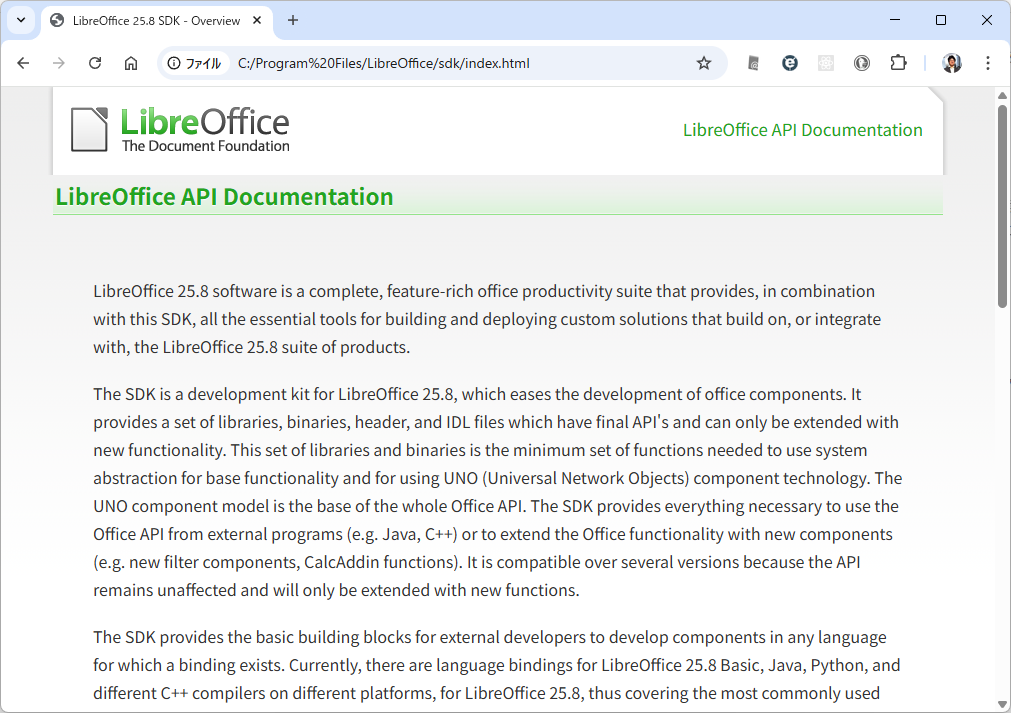Image resolution: width=1011 pixels, height=713 pixels.
Task: Go to the browser home page
Action: [x=131, y=63]
